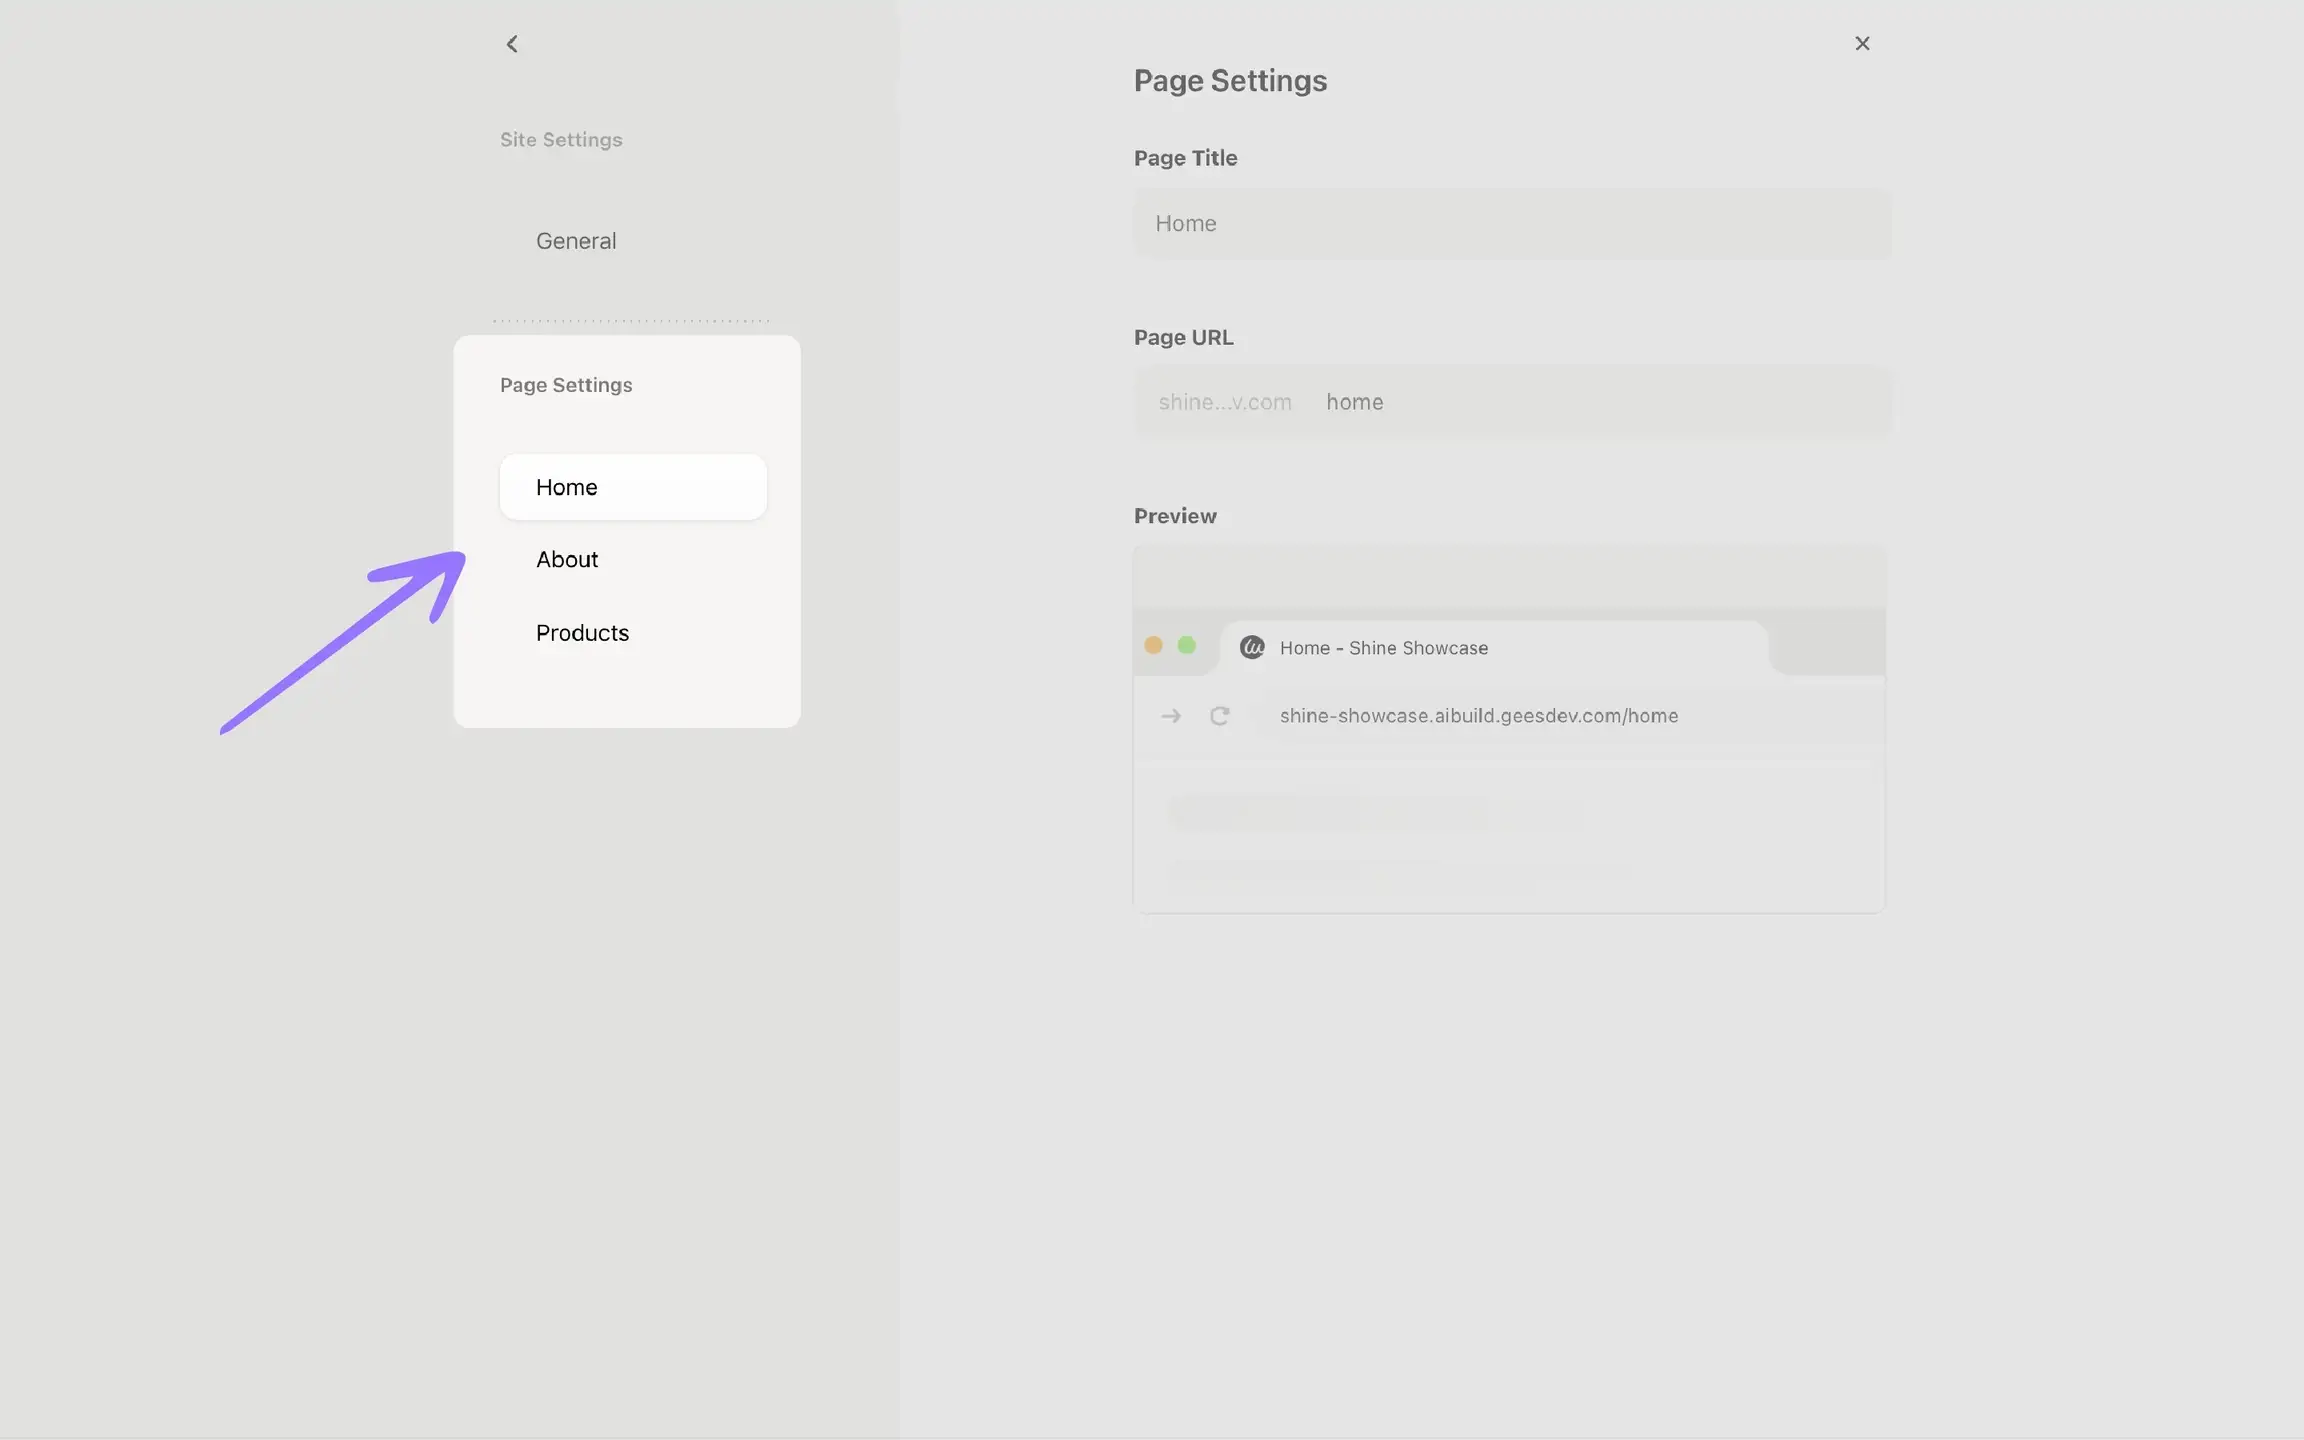Click the orange window dot in the preview
The image size is (2304, 1440).
[1153, 645]
